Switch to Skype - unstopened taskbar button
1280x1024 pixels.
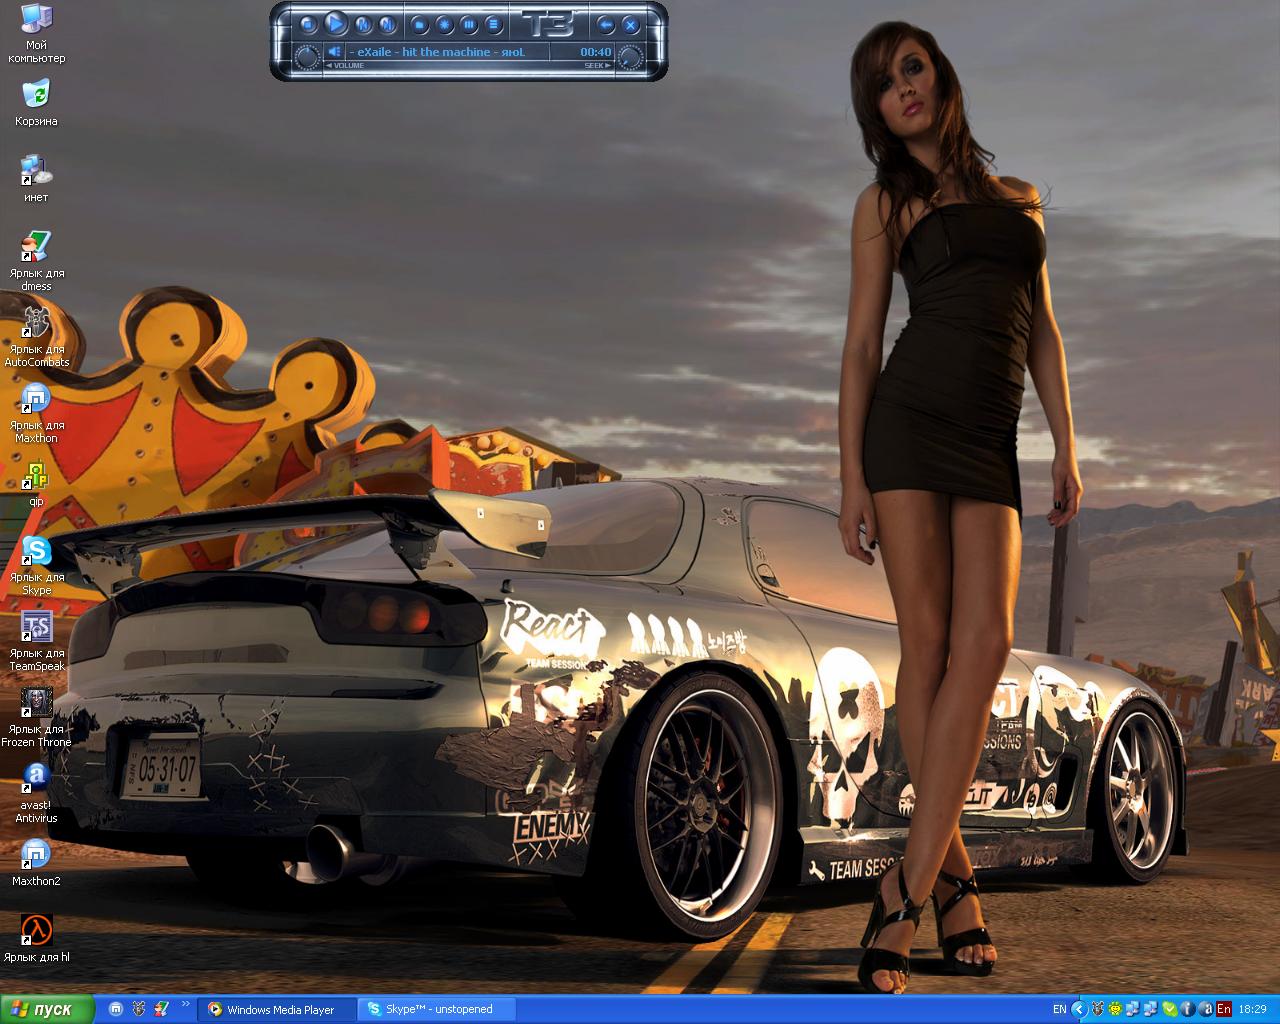point(439,1009)
